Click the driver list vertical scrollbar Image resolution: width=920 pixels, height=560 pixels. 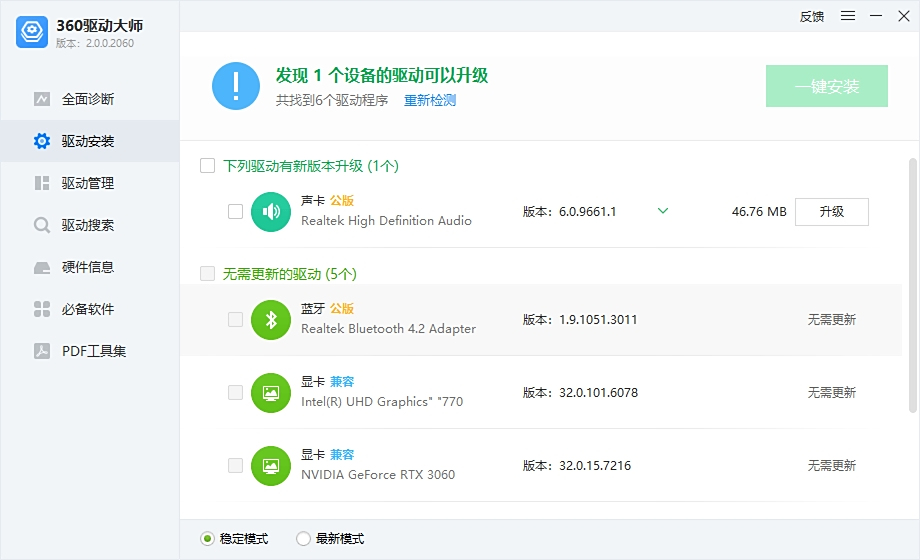click(912, 285)
